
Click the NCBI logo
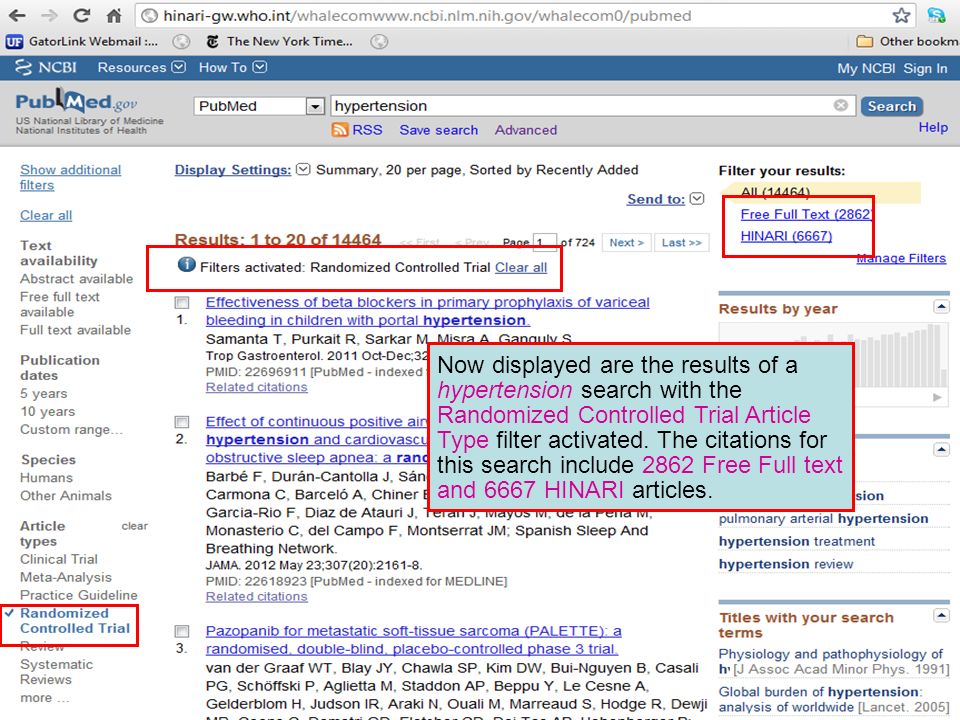[46, 67]
